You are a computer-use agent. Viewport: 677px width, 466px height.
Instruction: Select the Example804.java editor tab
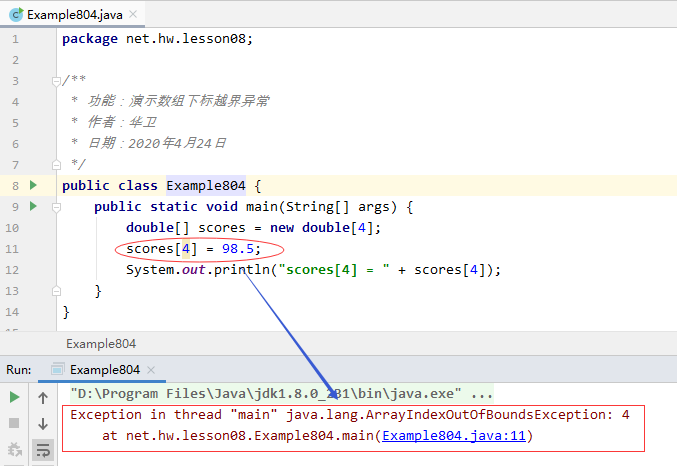click(74, 15)
